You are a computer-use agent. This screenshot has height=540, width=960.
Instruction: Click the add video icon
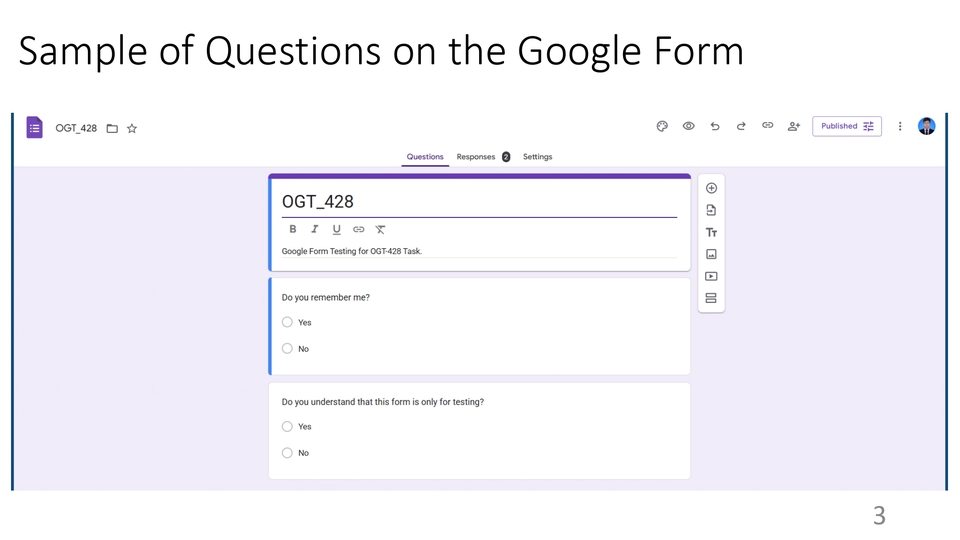711,276
